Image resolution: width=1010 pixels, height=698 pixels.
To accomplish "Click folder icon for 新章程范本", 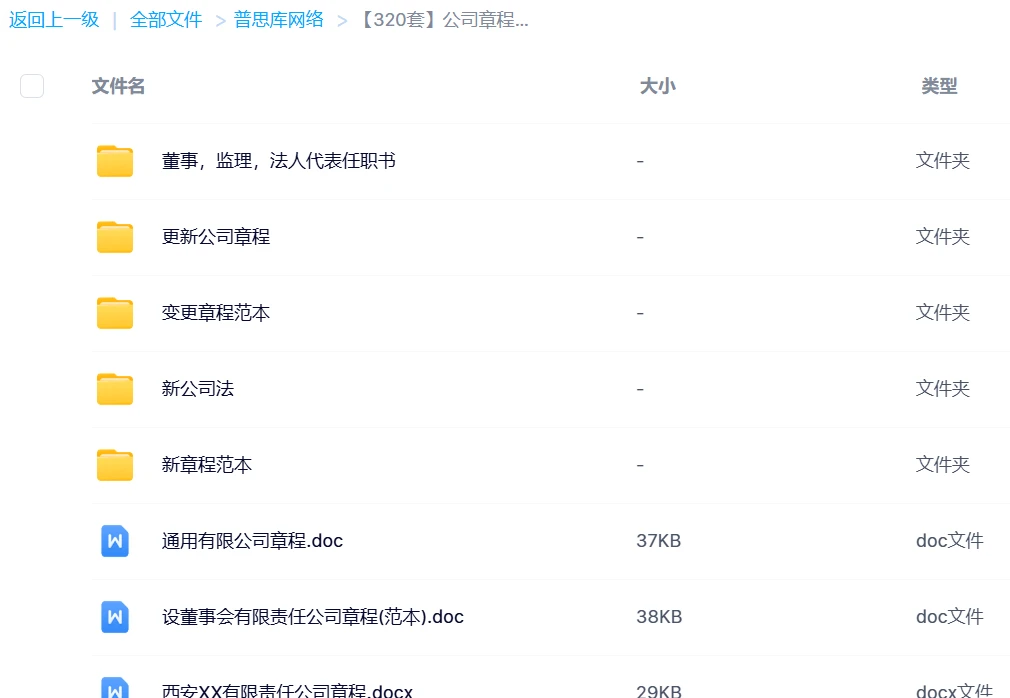I will click(x=115, y=465).
